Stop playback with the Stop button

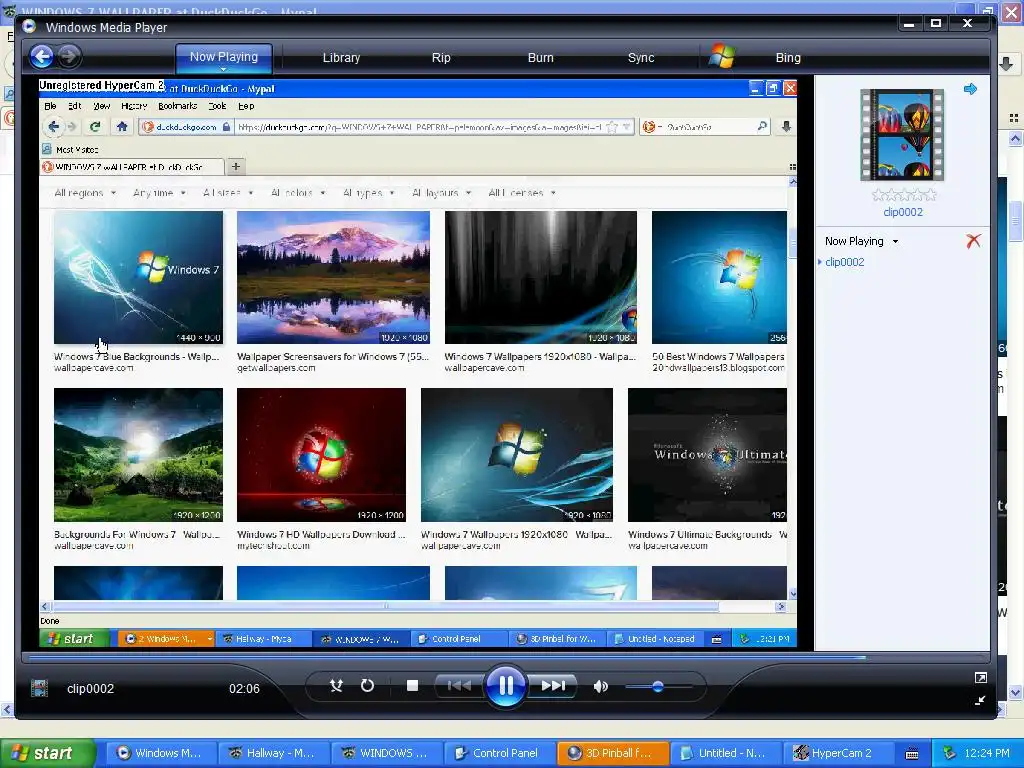click(x=412, y=686)
